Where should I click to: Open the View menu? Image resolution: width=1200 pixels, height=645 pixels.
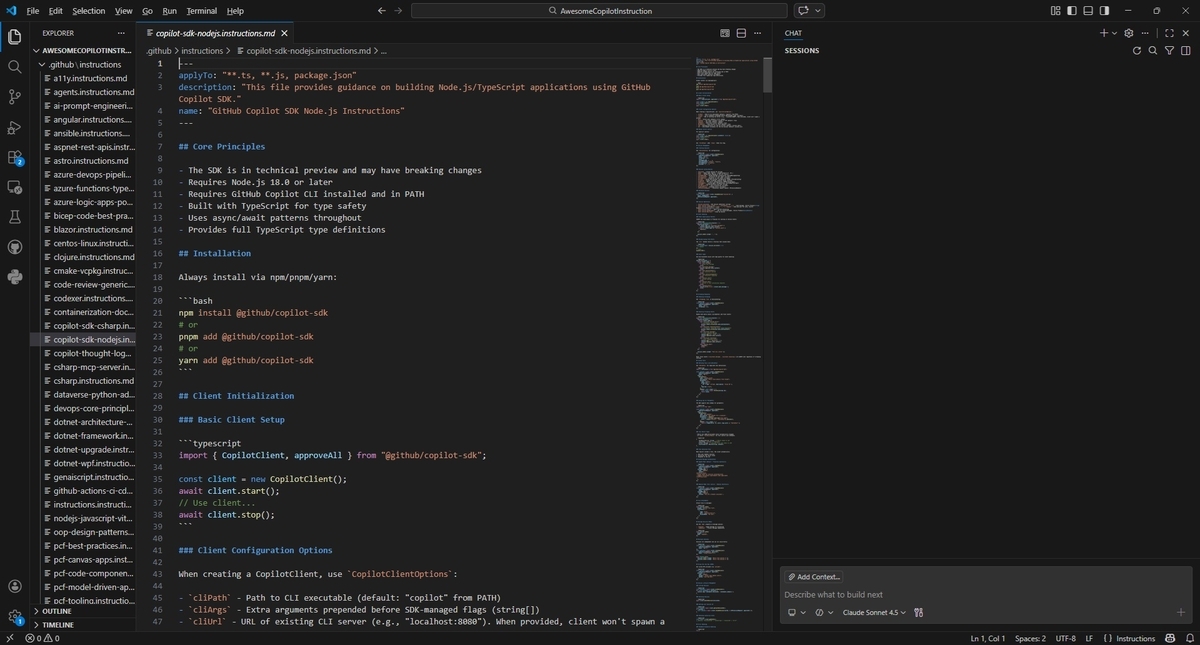[123, 11]
